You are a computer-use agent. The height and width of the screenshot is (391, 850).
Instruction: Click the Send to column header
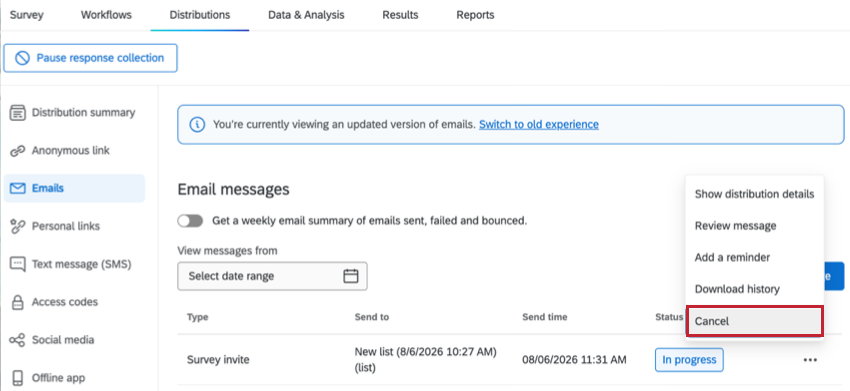pos(372,317)
